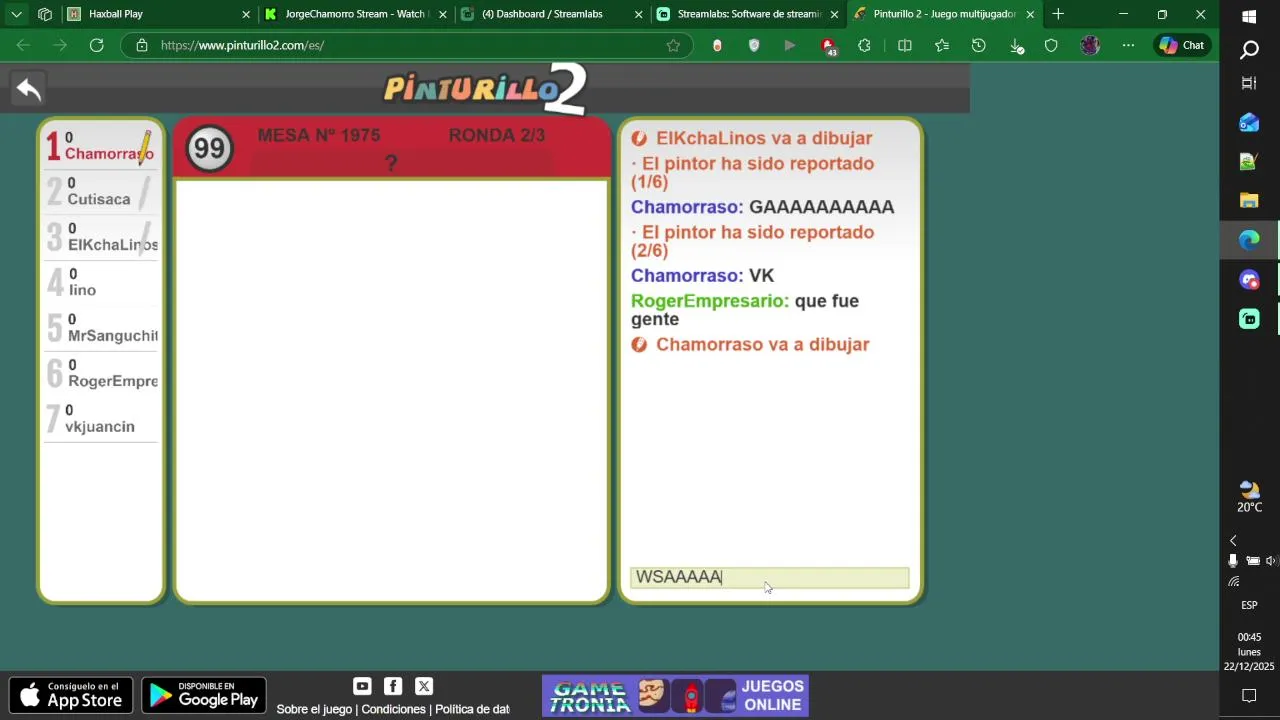The image size is (1280, 720).
Task: Open the Sobre el juego link
Action: [x=314, y=709]
